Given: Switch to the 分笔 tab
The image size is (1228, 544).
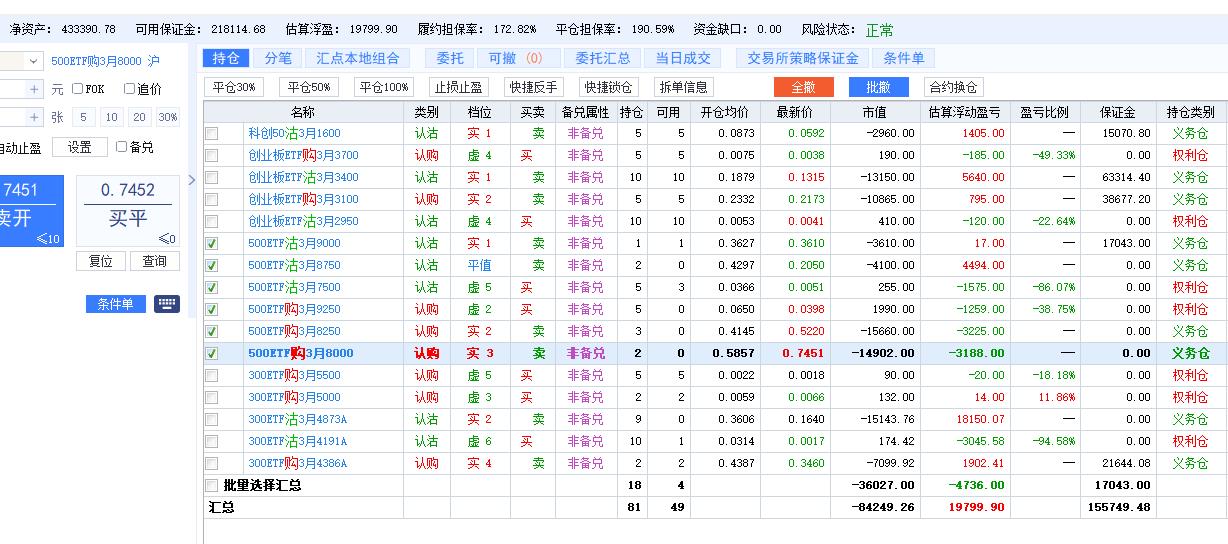Looking at the screenshot, I should (279, 58).
